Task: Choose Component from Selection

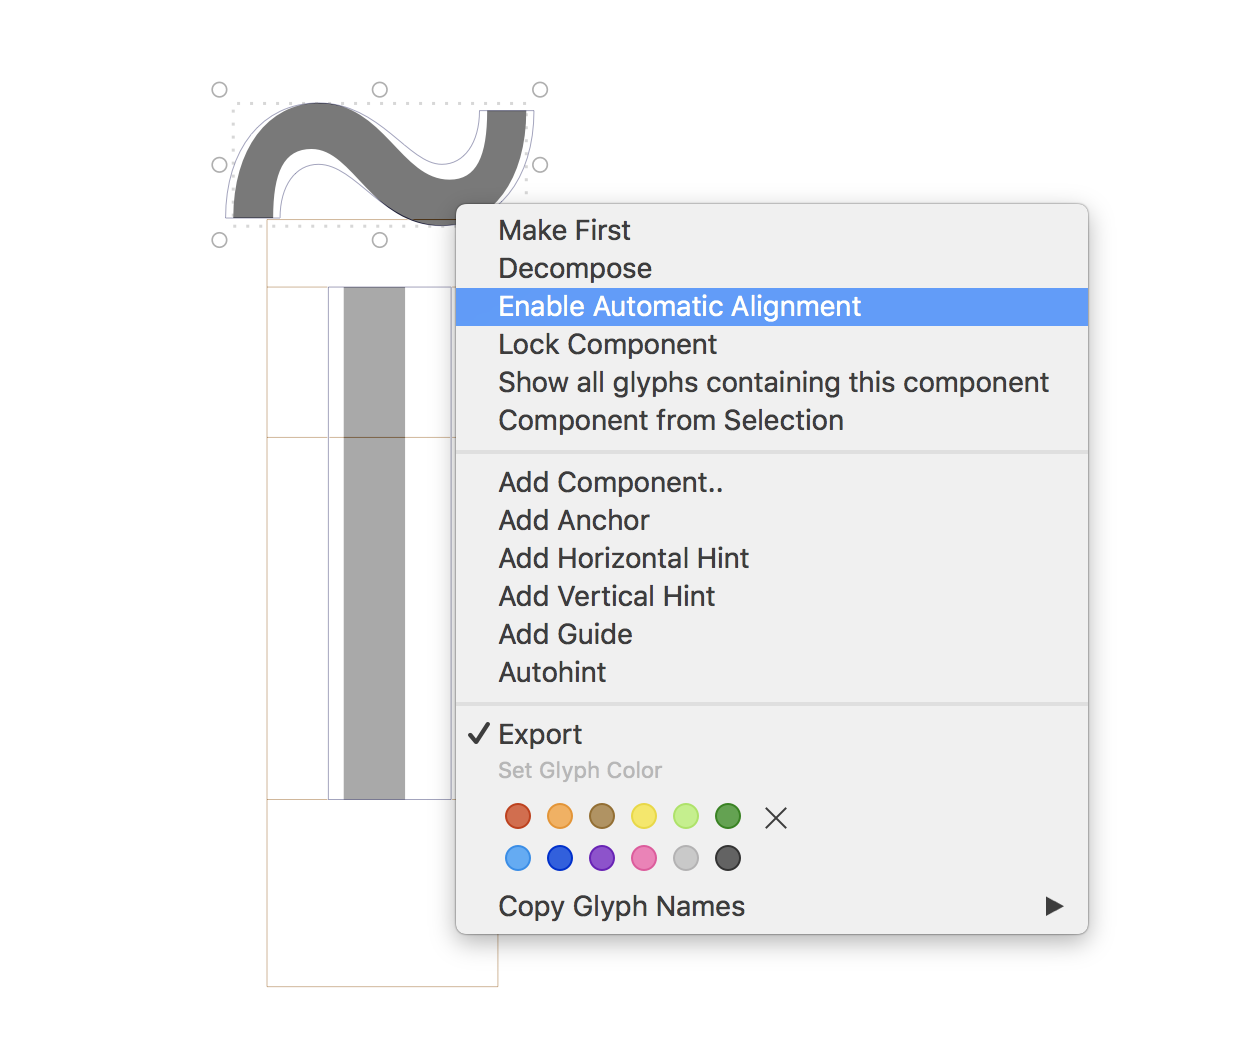Action: click(x=671, y=421)
